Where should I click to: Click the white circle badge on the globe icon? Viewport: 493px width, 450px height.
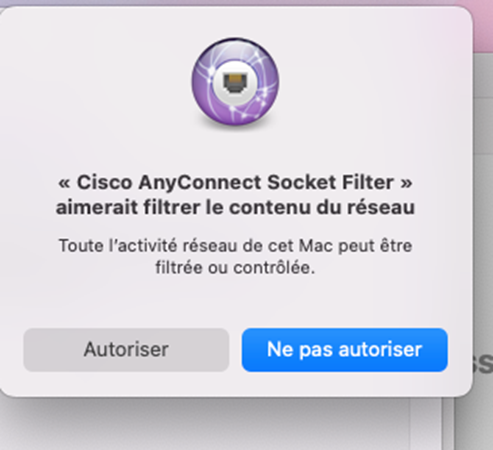pyautogui.click(x=235, y=82)
